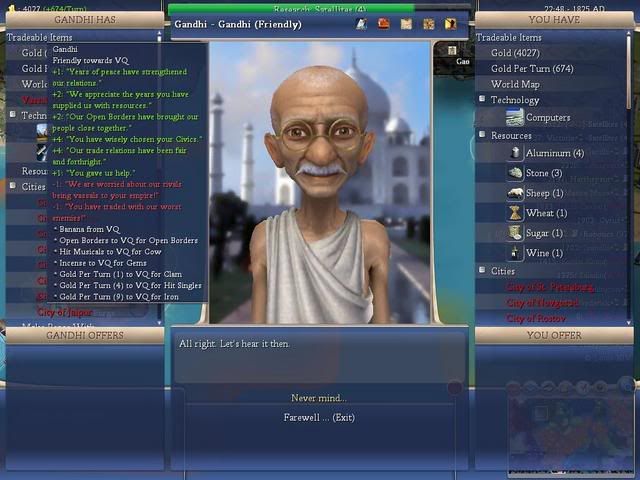
Task: Click the small building icon above Gao
Action: point(452,51)
